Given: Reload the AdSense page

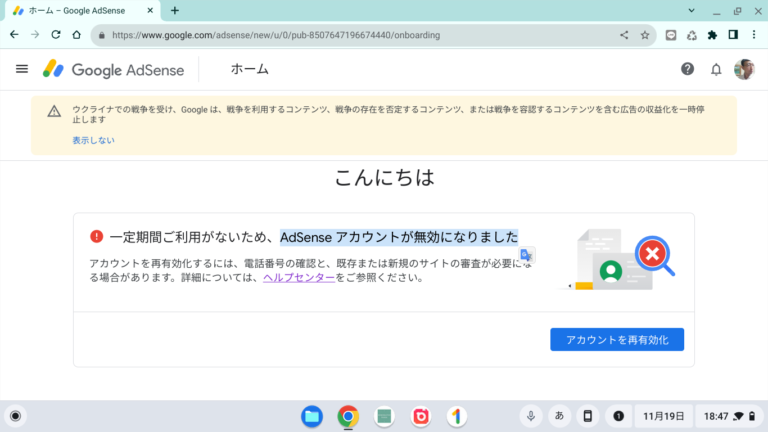Looking at the screenshot, I should pos(56,35).
